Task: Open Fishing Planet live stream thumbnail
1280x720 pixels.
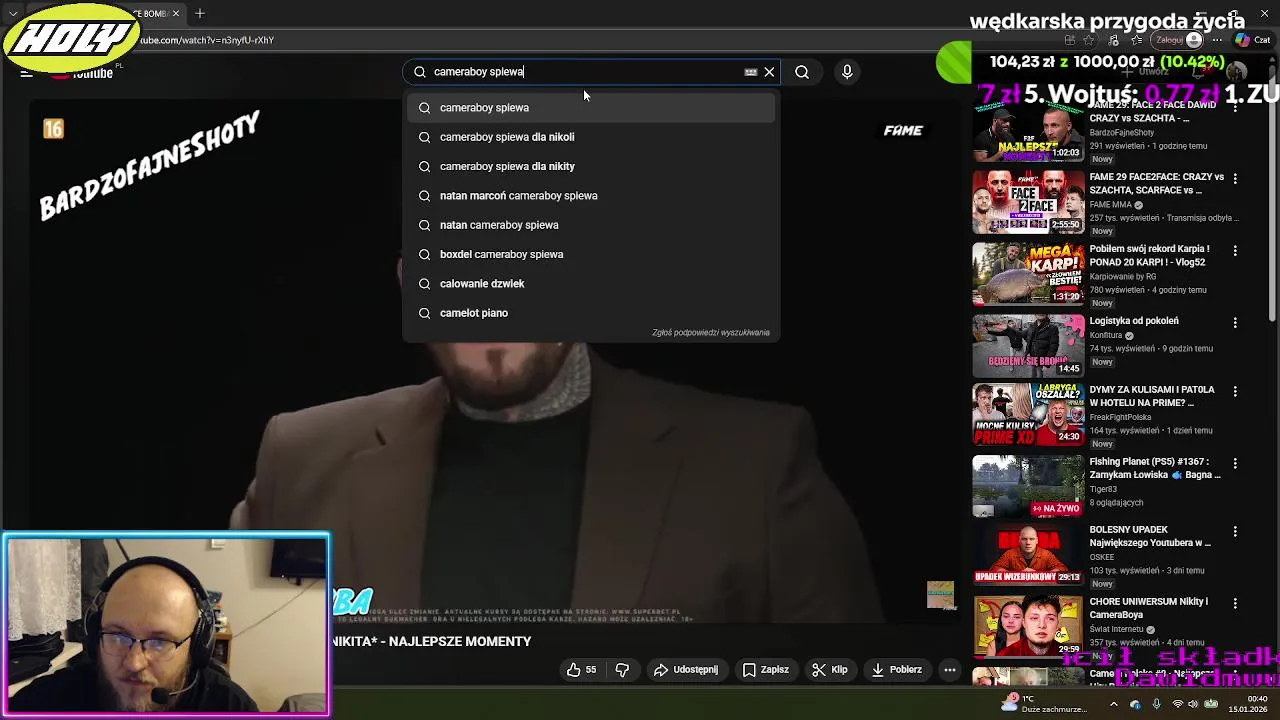Action: click(x=1028, y=486)
